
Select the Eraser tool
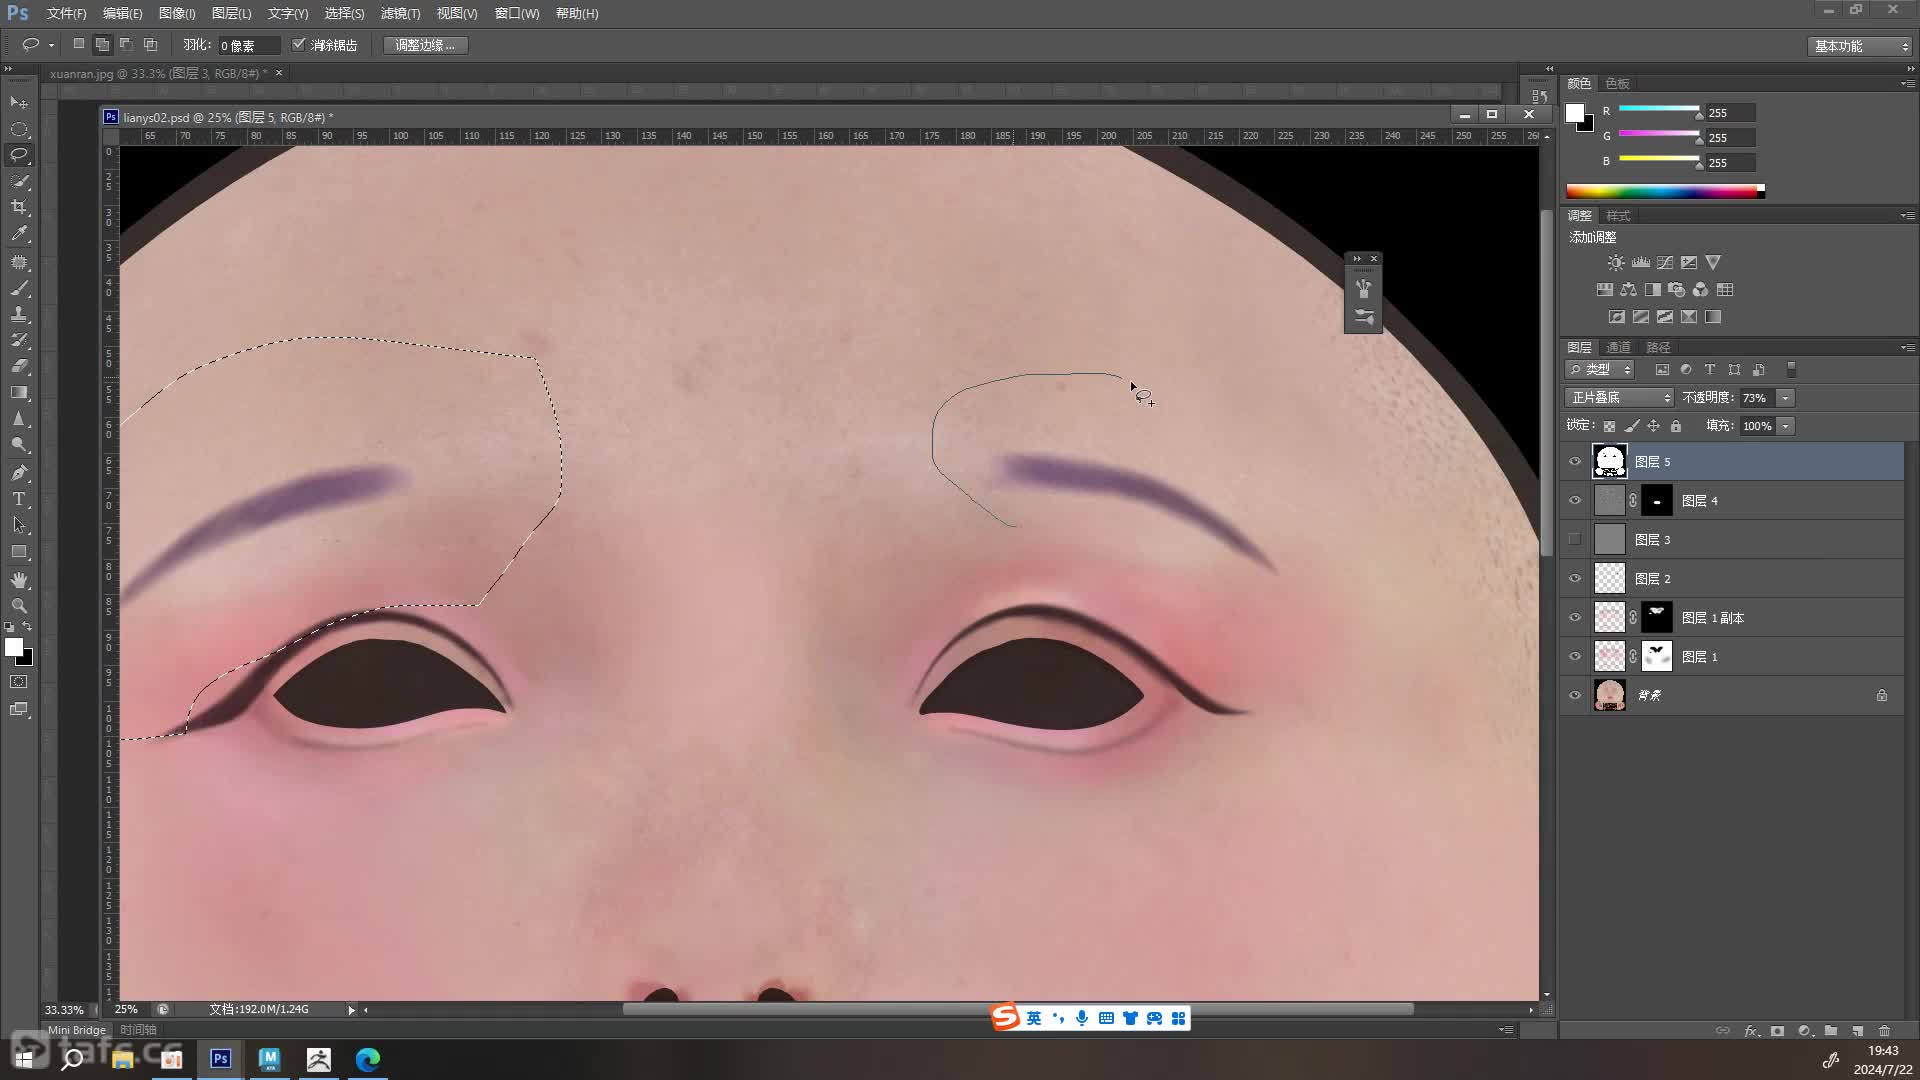19,366
